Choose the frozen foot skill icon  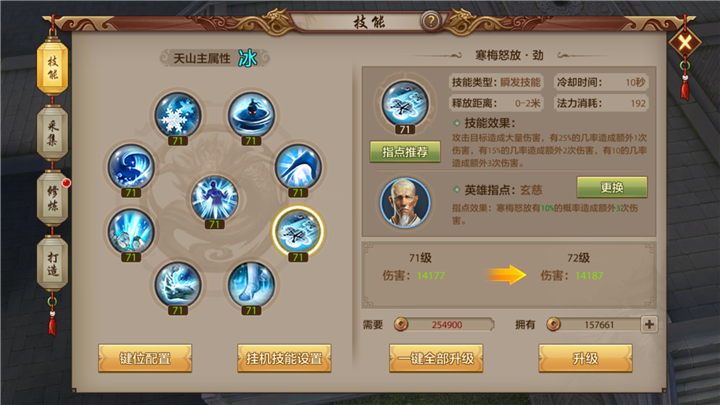pyautogui.click(x=251, y=284)
